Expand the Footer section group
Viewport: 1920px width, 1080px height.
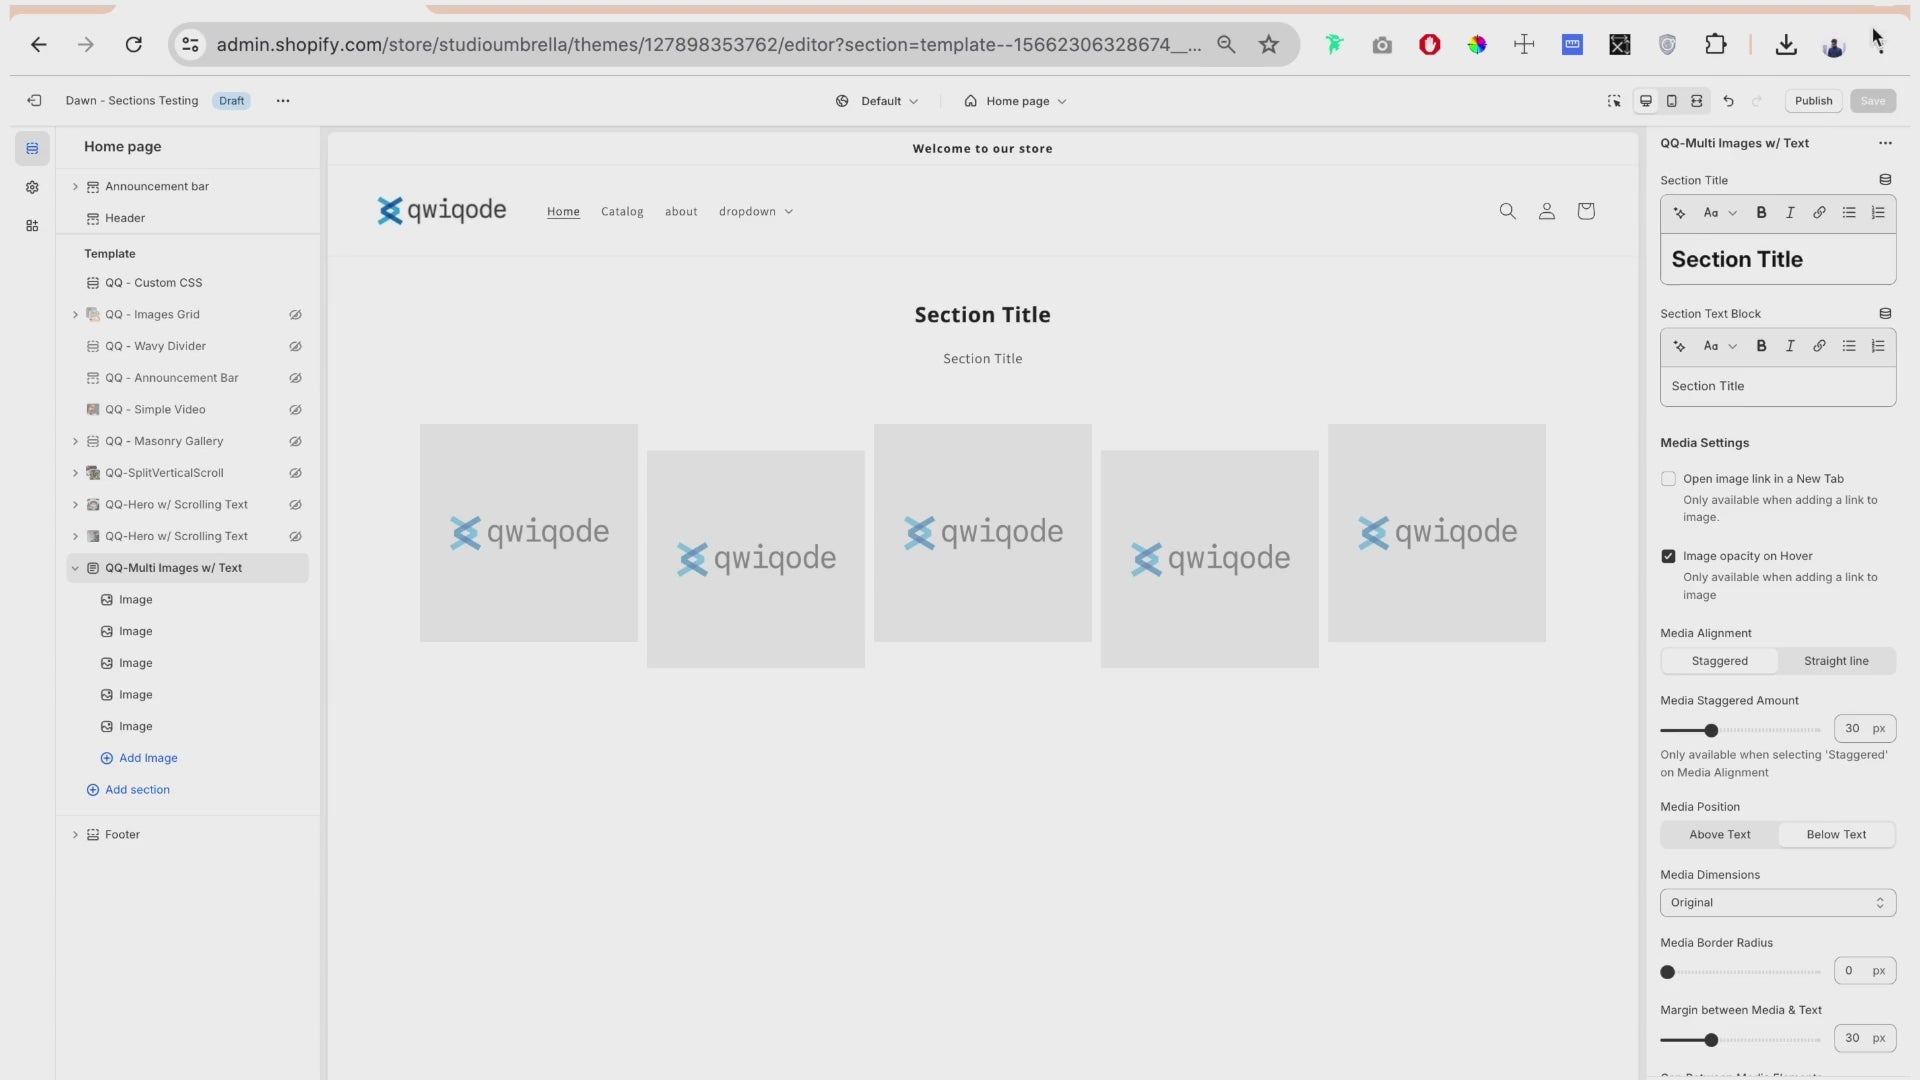point(75,835)
